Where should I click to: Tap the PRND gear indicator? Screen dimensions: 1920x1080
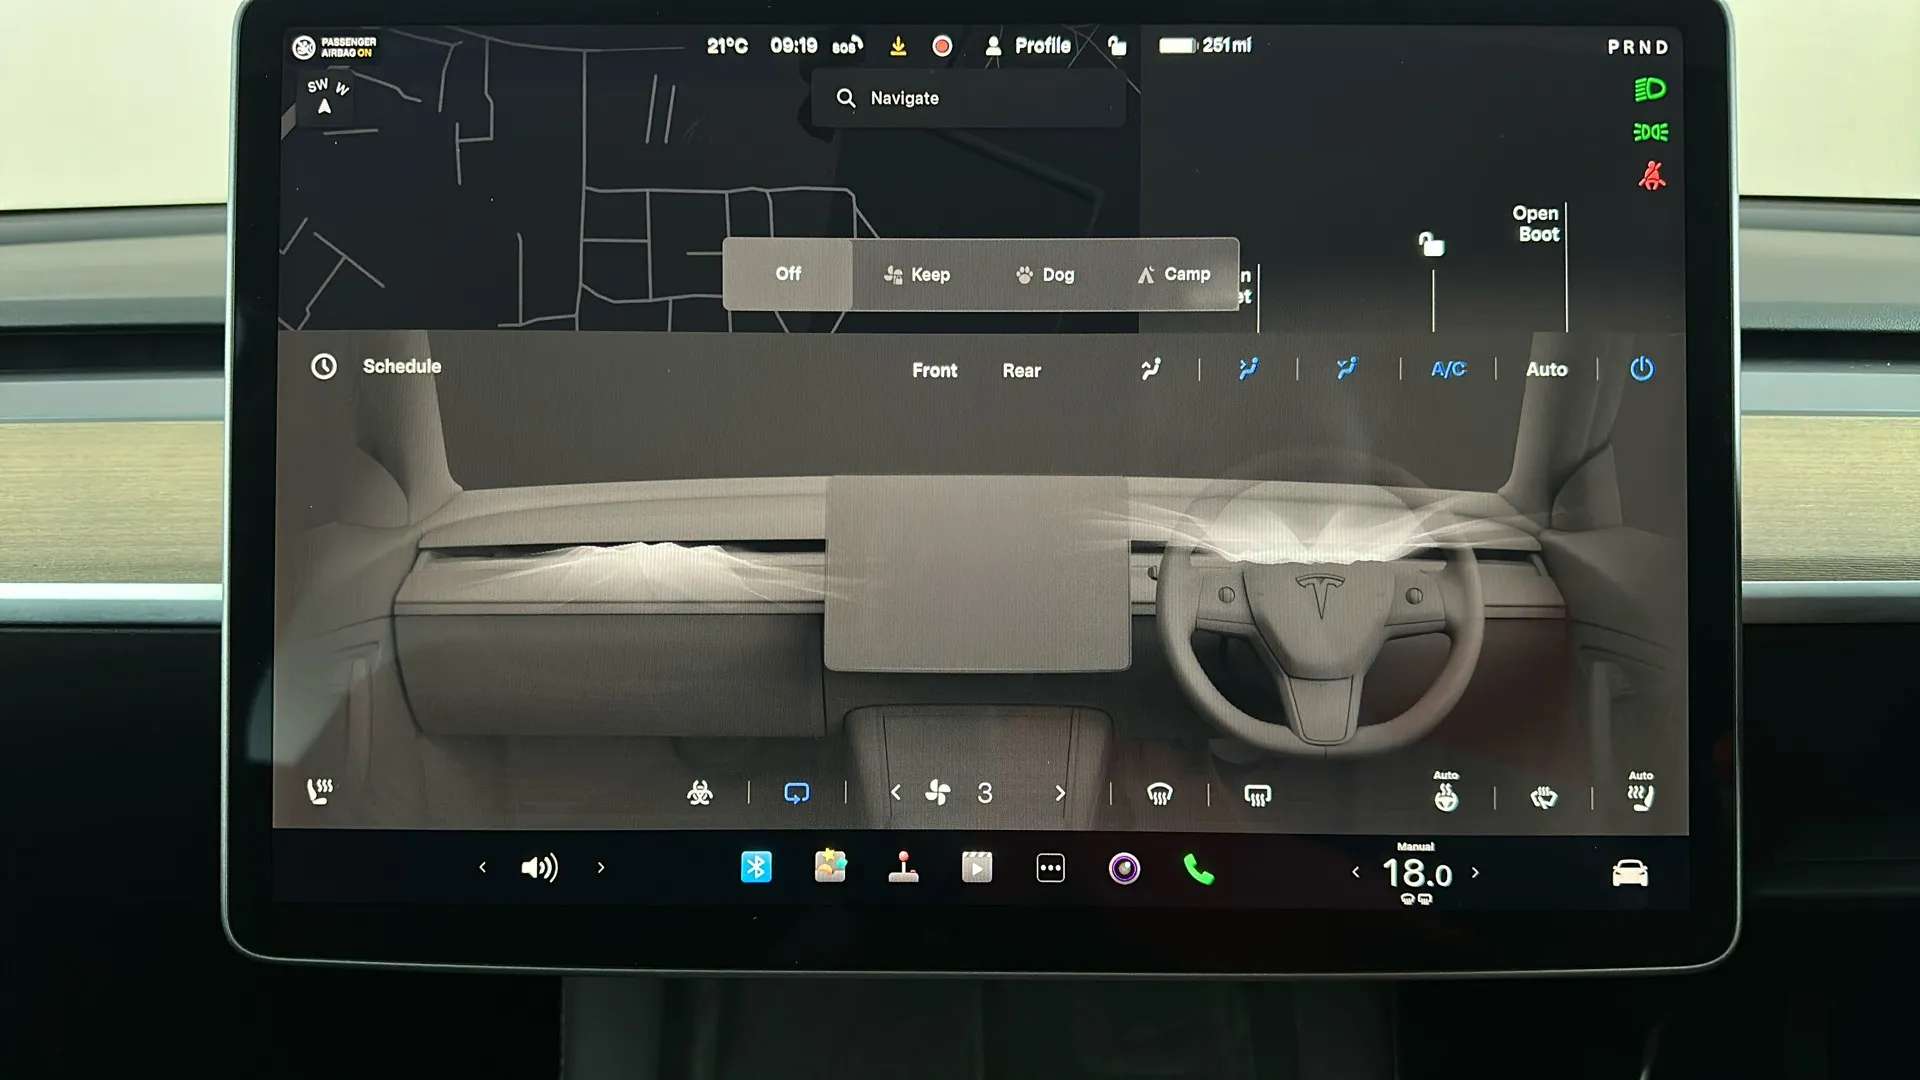pyautogui.click(x=1638, y=47)
